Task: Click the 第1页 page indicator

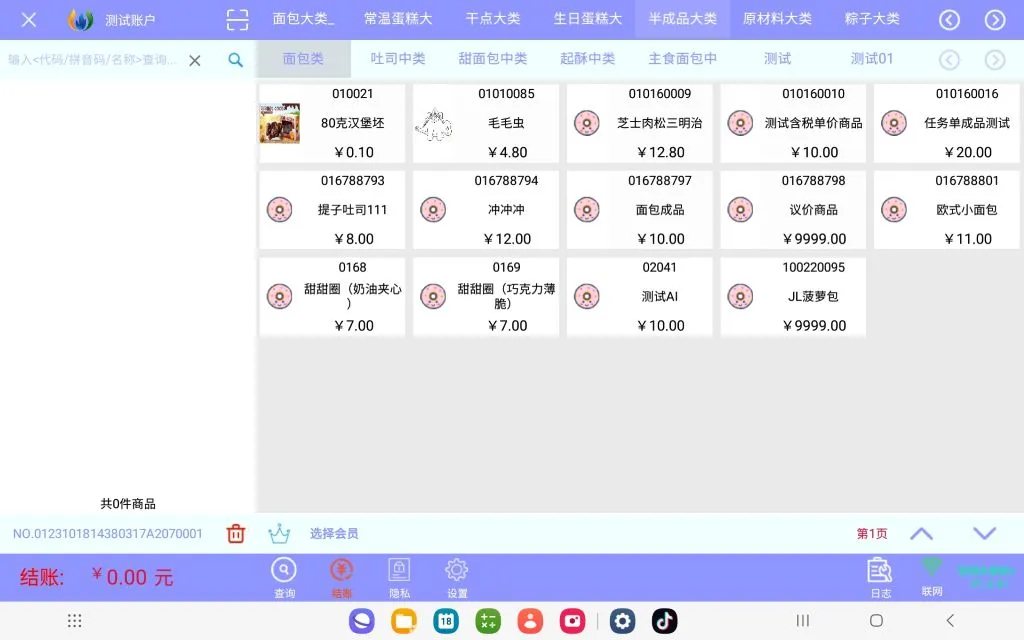Action: coord(870,533)
